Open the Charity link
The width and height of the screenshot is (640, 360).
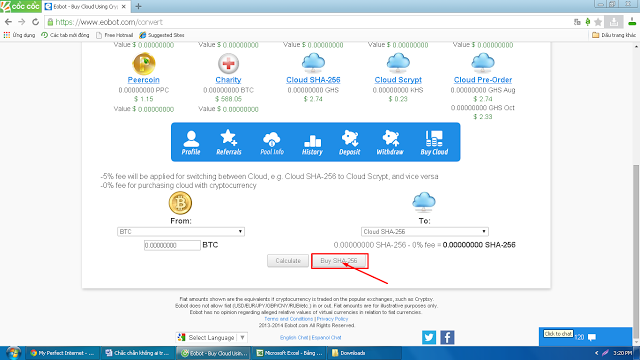tap(228, 80)
